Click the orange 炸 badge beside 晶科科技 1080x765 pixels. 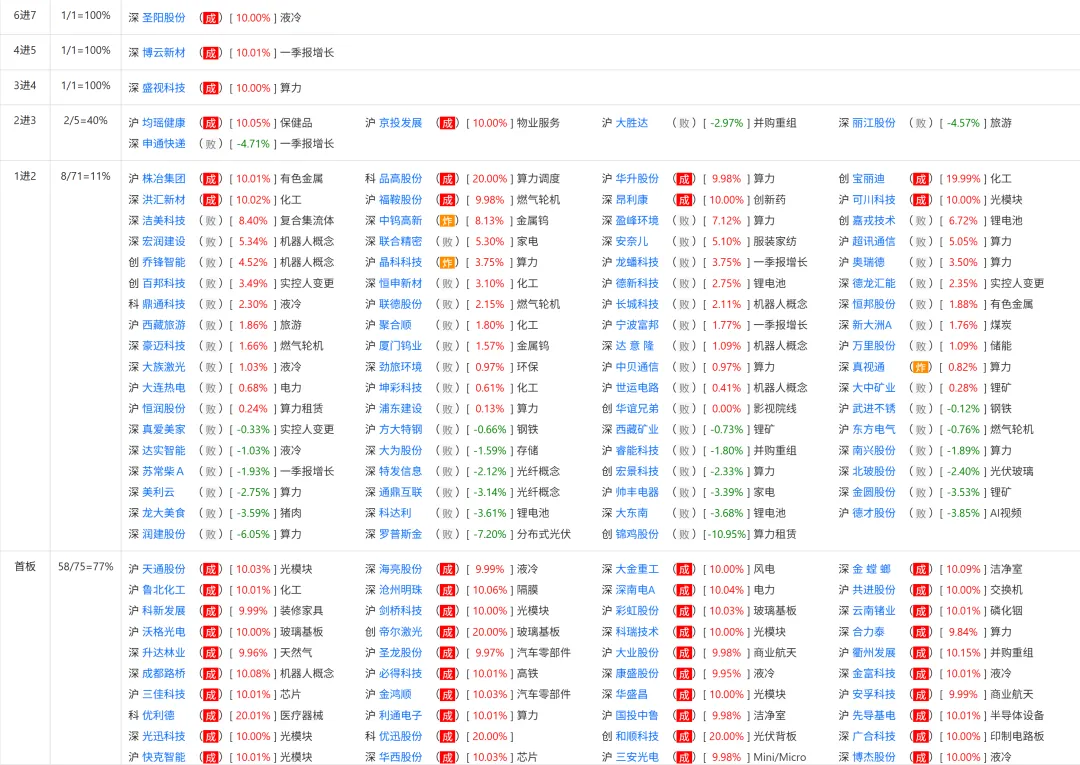click(x=448, y=262)
